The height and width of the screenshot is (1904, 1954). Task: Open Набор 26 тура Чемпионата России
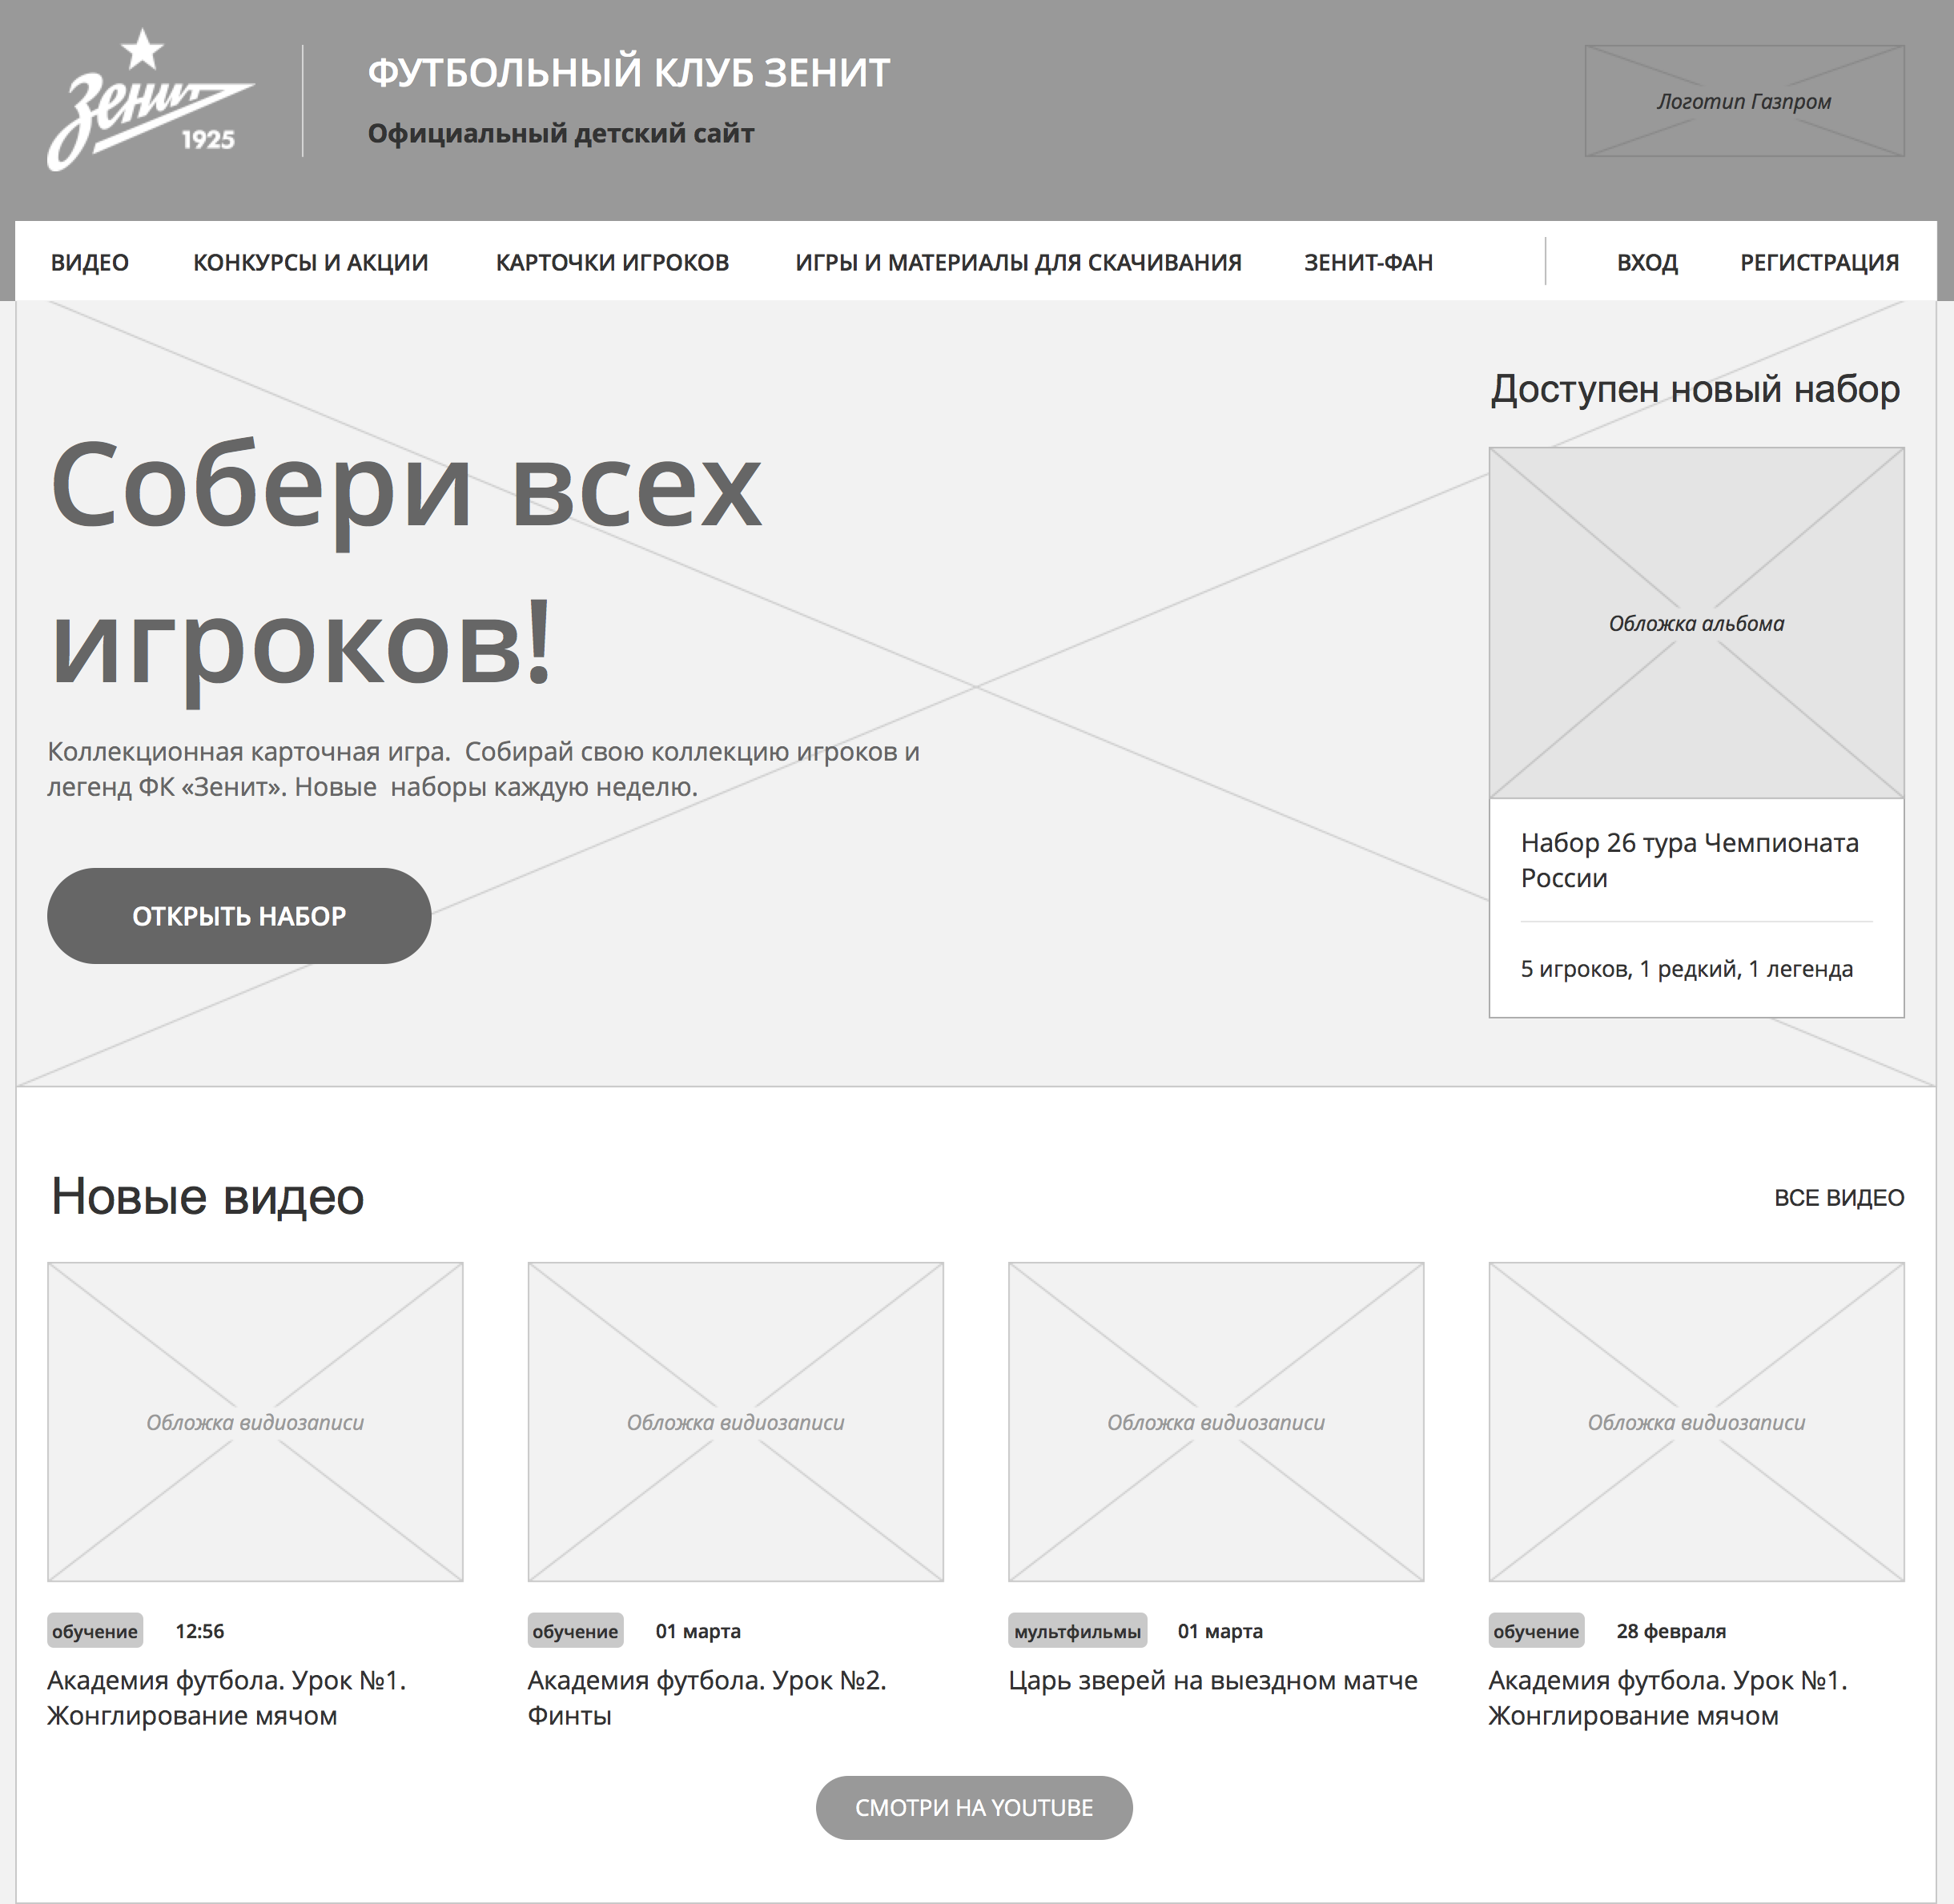pyautogui.click(x=1689, y=860)
